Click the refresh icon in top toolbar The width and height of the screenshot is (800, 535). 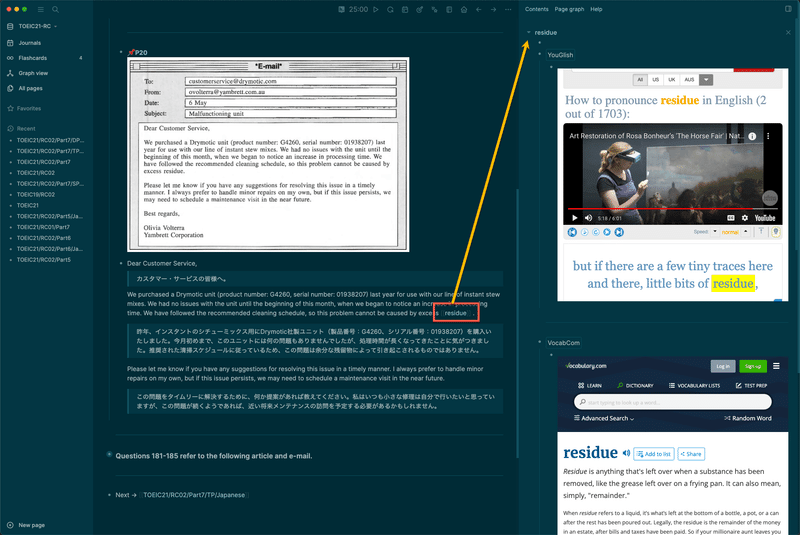(x=390, y=9)
